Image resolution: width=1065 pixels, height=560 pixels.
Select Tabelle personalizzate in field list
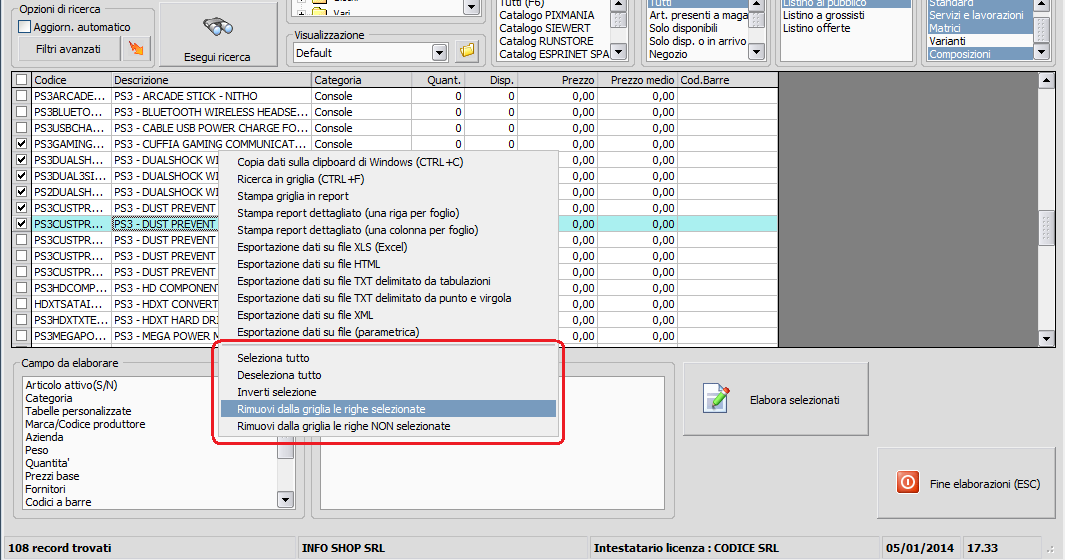(78, 410)
